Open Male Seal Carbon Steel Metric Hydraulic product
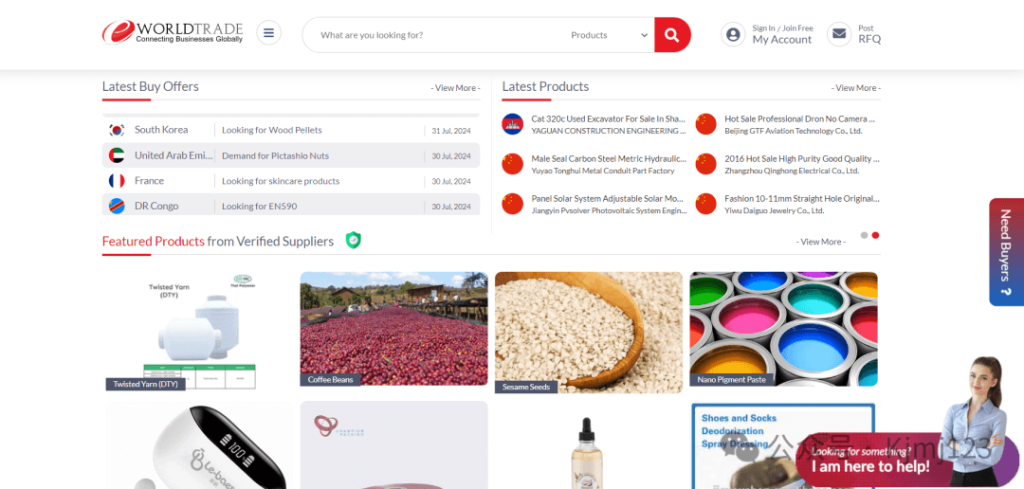1024x489 pixels. click(609, 159)
